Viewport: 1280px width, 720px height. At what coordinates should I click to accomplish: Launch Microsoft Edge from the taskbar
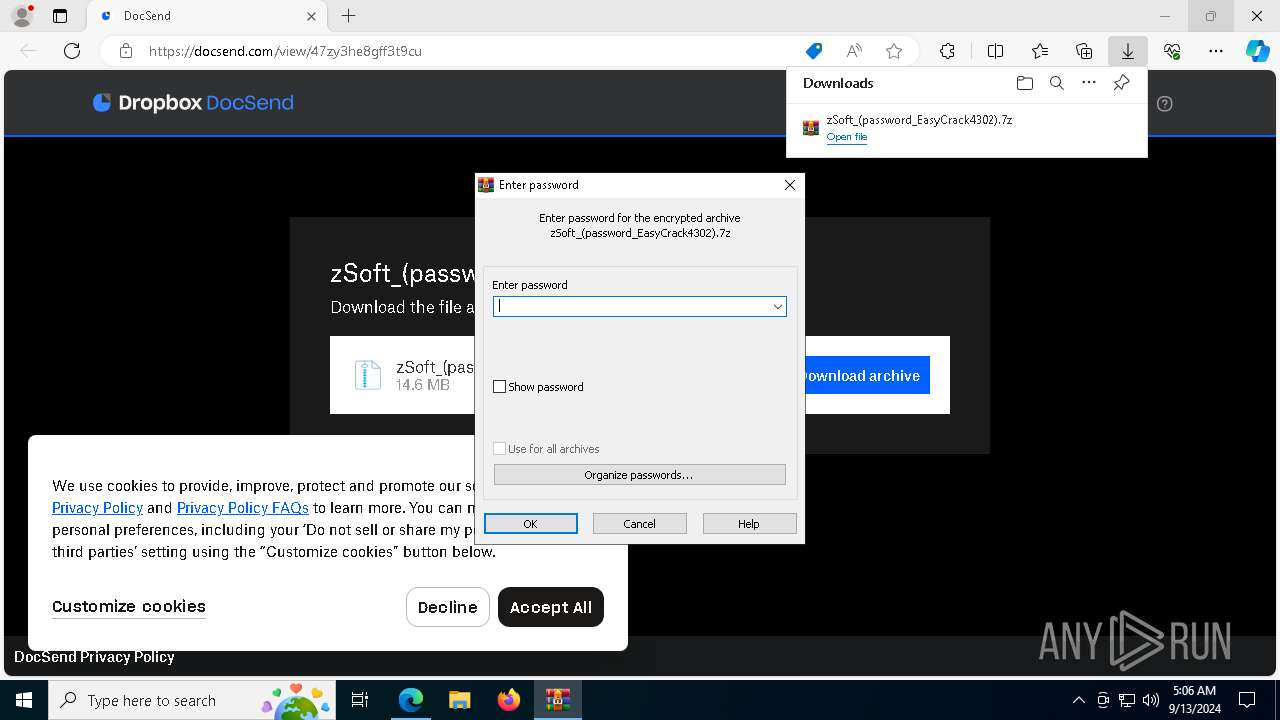tap(411, 701)
